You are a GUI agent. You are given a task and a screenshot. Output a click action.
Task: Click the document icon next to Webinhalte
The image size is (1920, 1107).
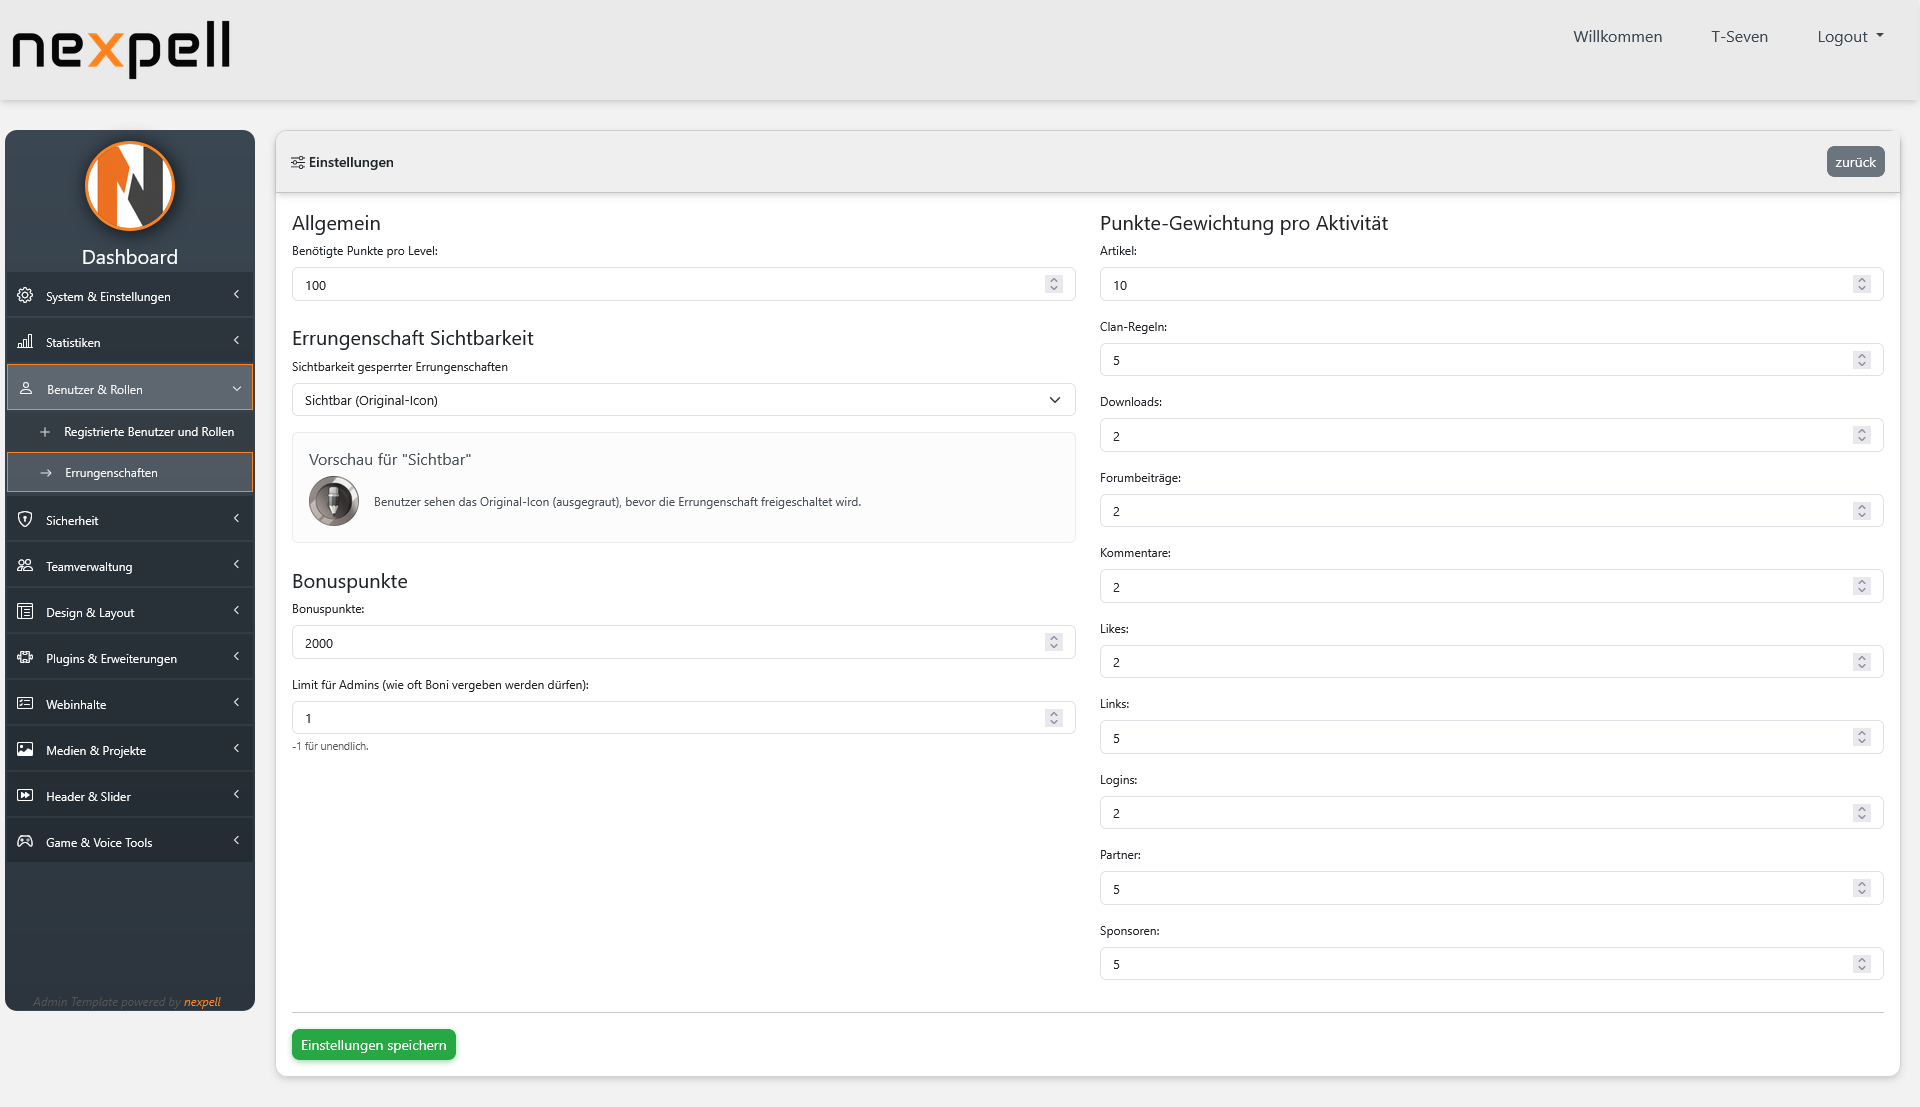tap(24, 703)
